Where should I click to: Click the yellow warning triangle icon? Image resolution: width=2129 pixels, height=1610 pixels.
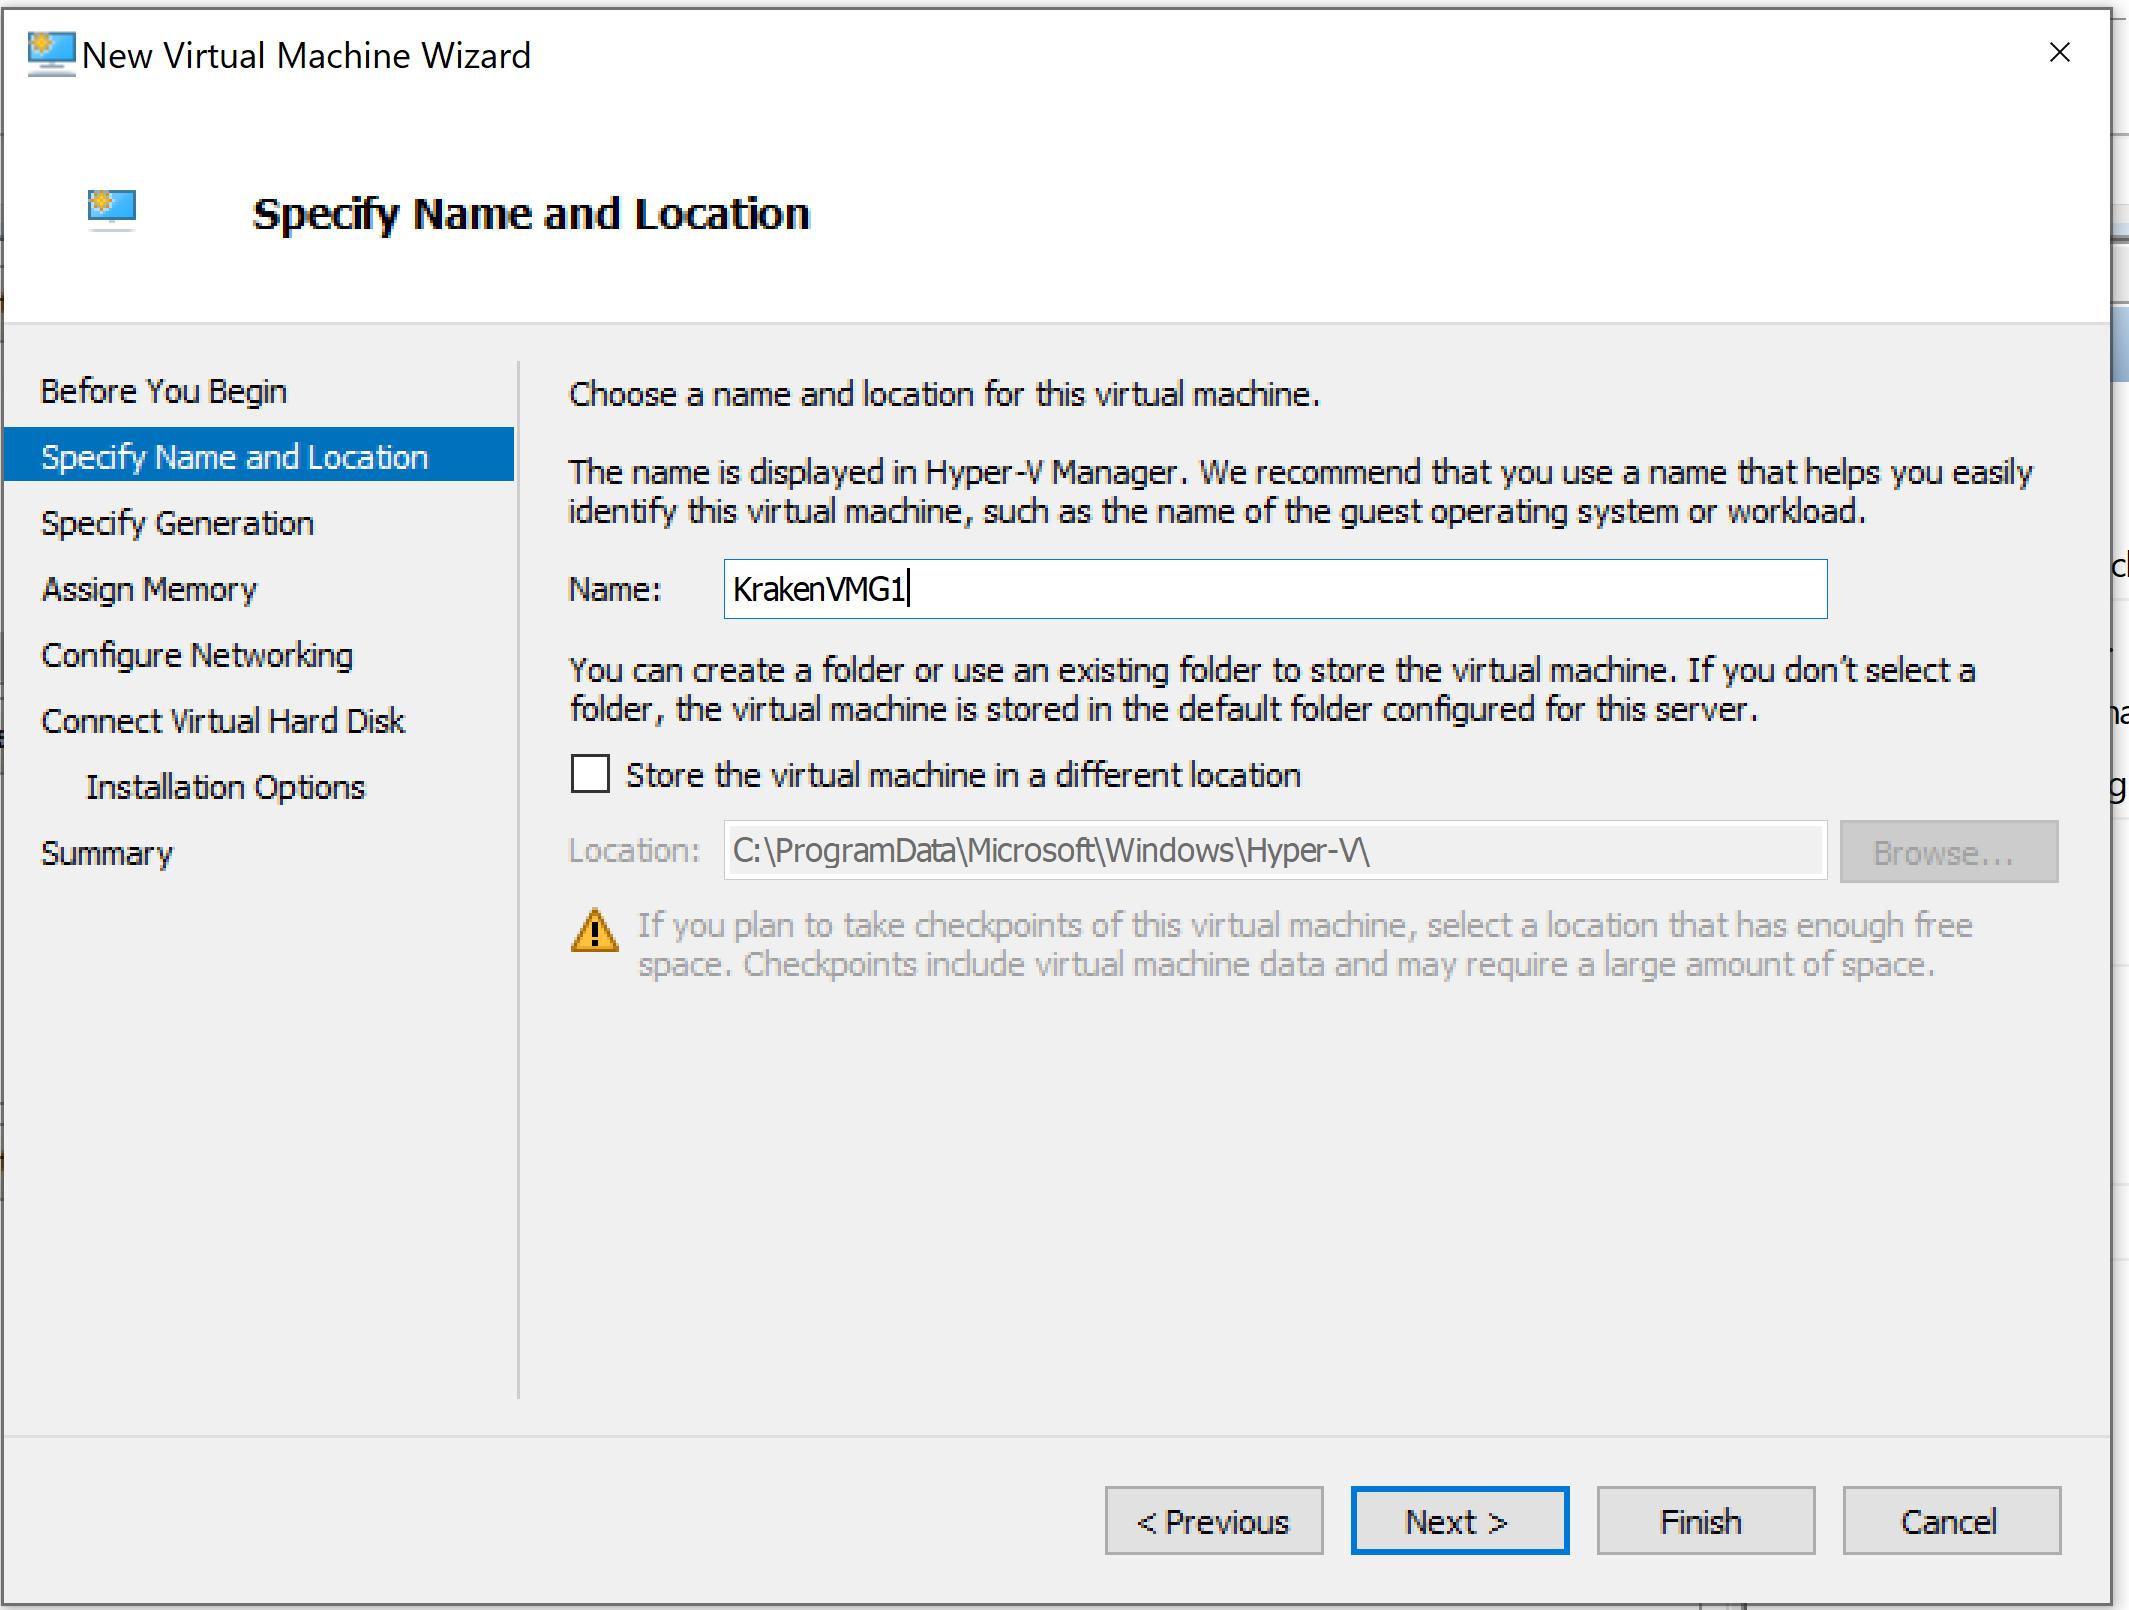[595, 932]
